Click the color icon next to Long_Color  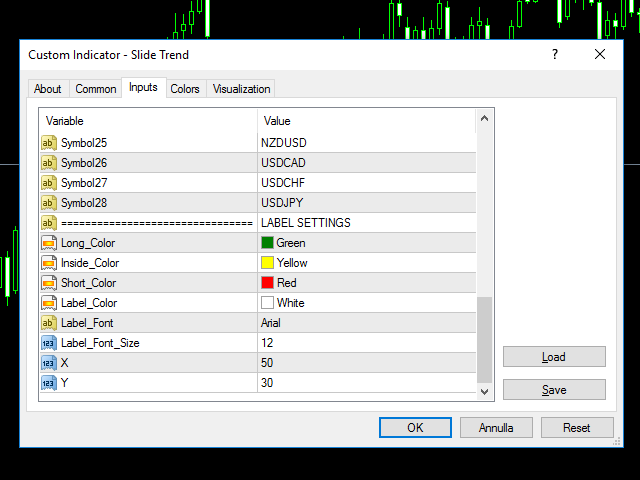click(x=48, y=243)
